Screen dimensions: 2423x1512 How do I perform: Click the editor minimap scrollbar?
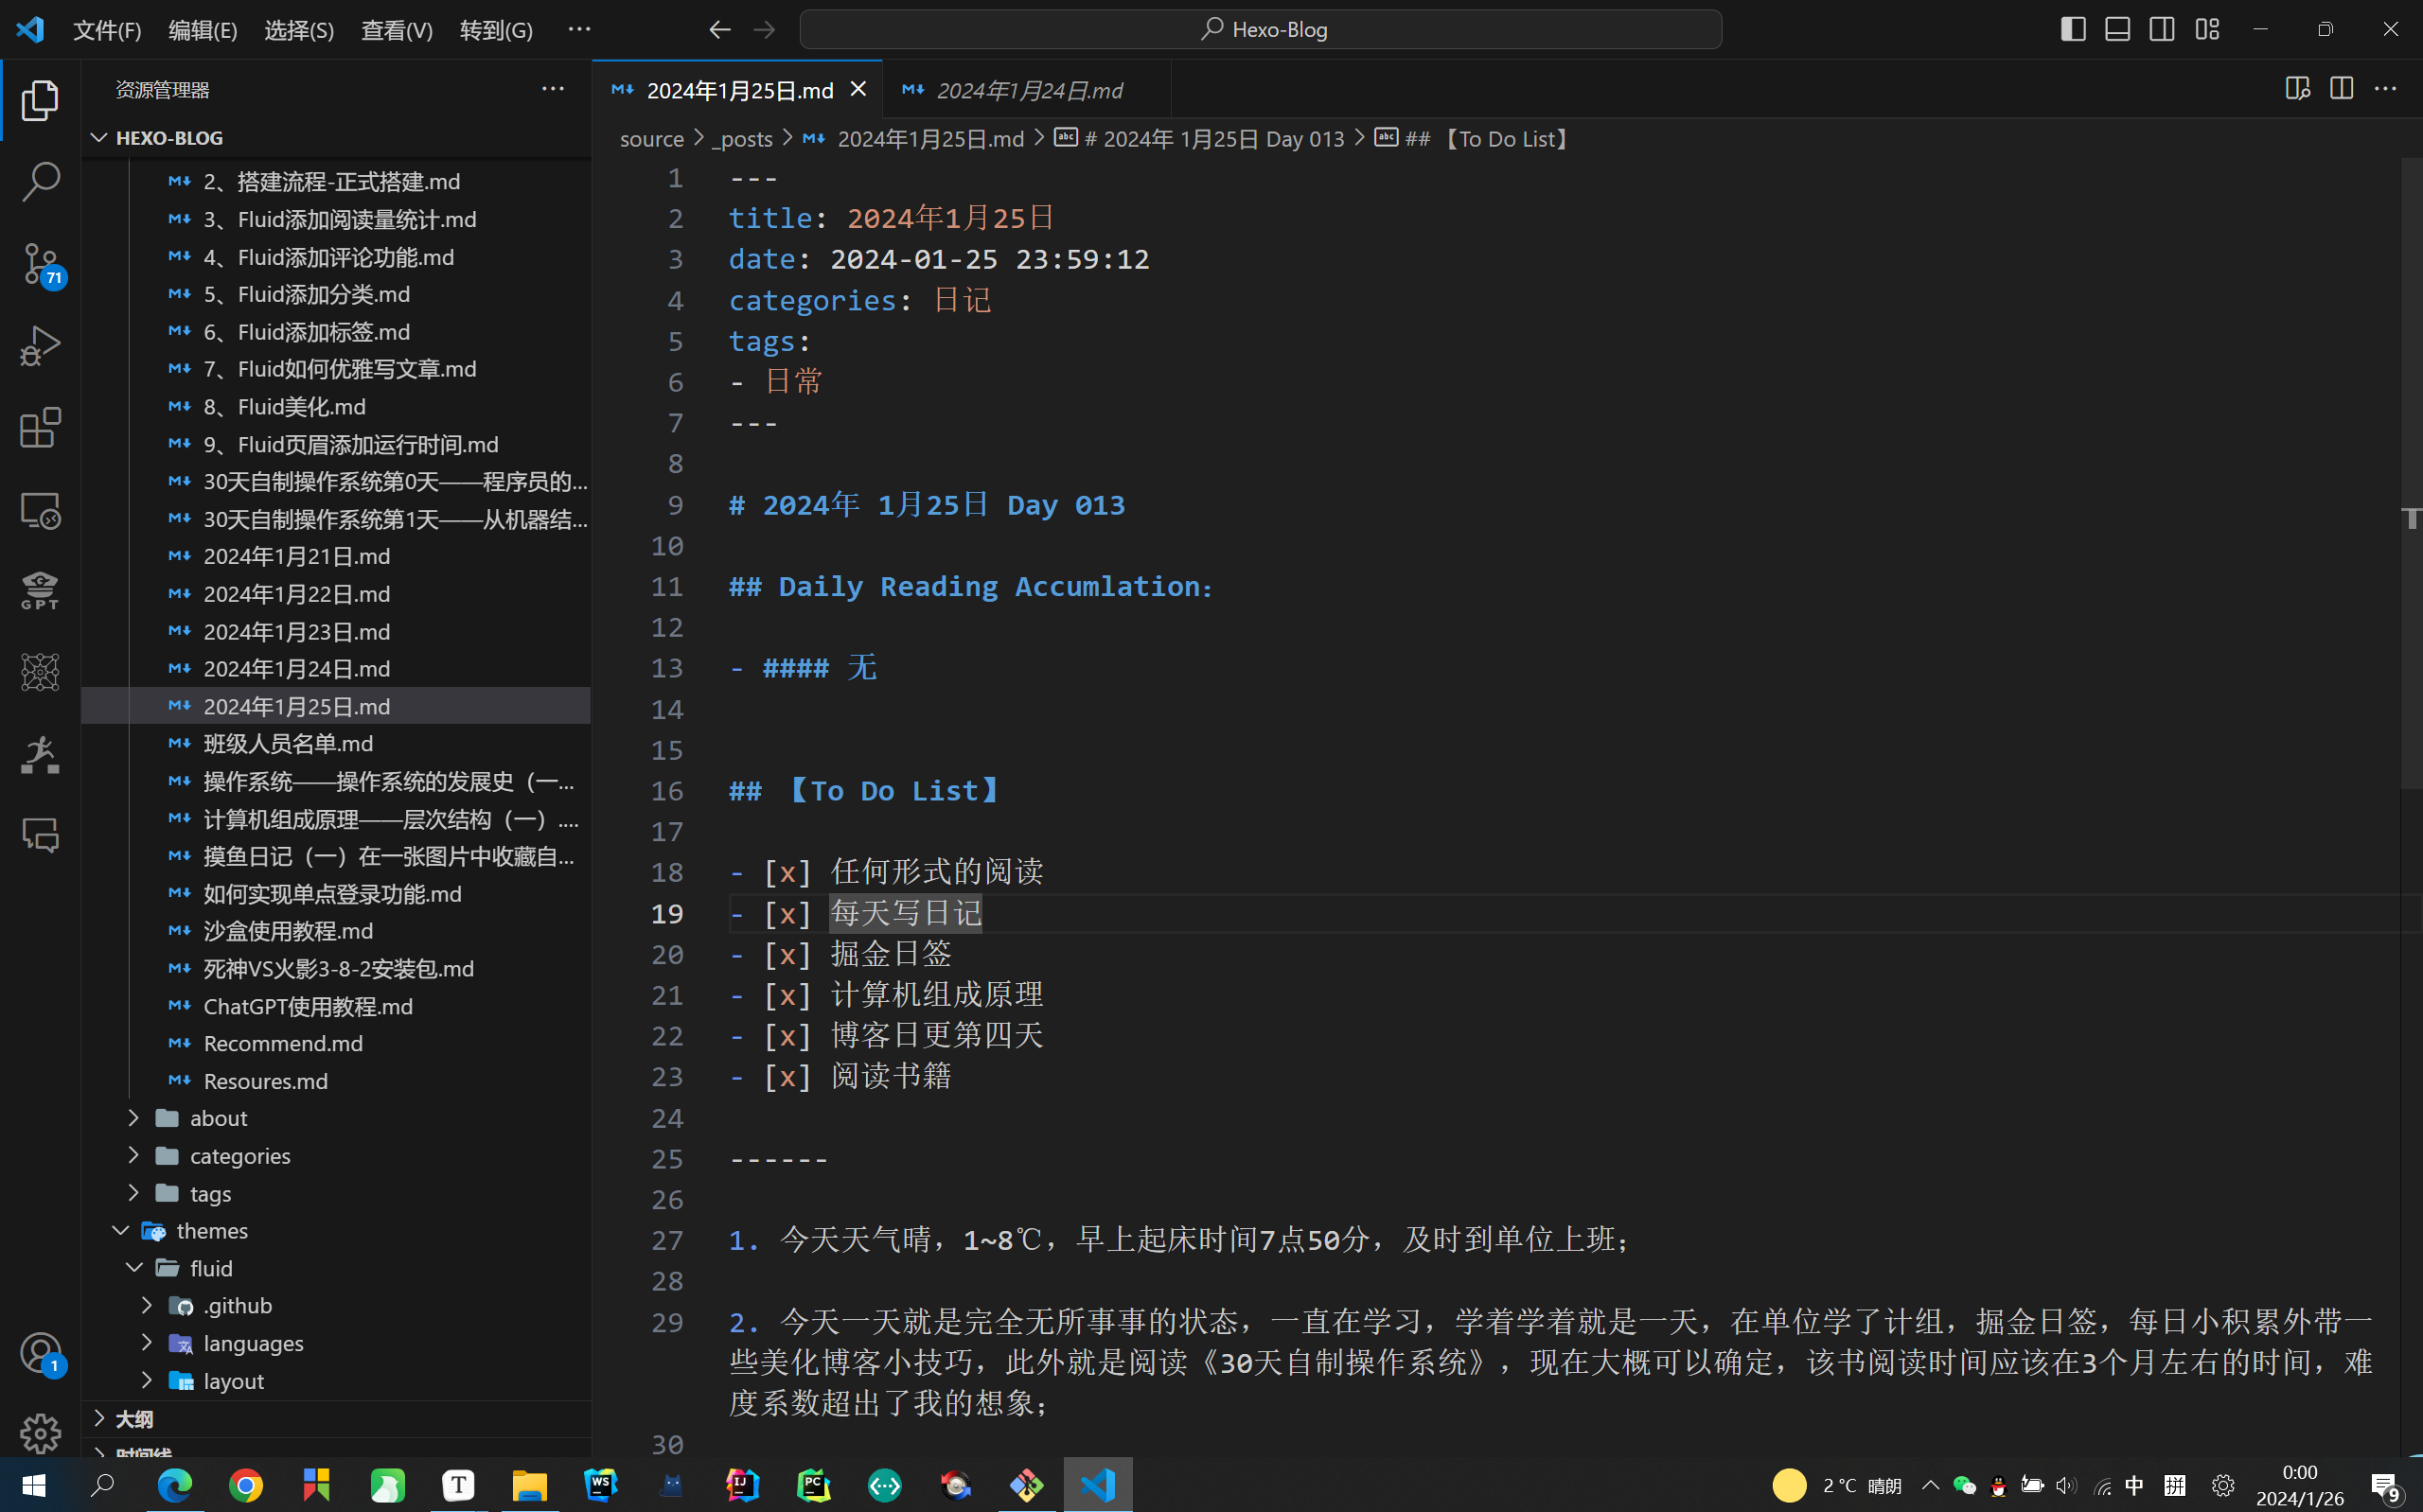click(2411, 474)
